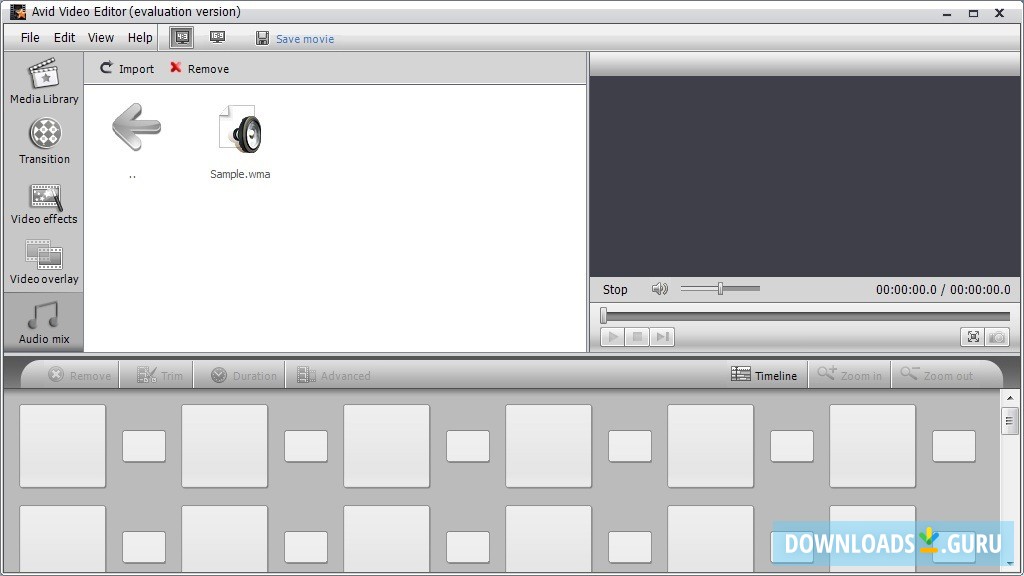The width and height of the screenshot is (1024, 576).
Task: Close the Avid Video Editor window
Action: 999,13
